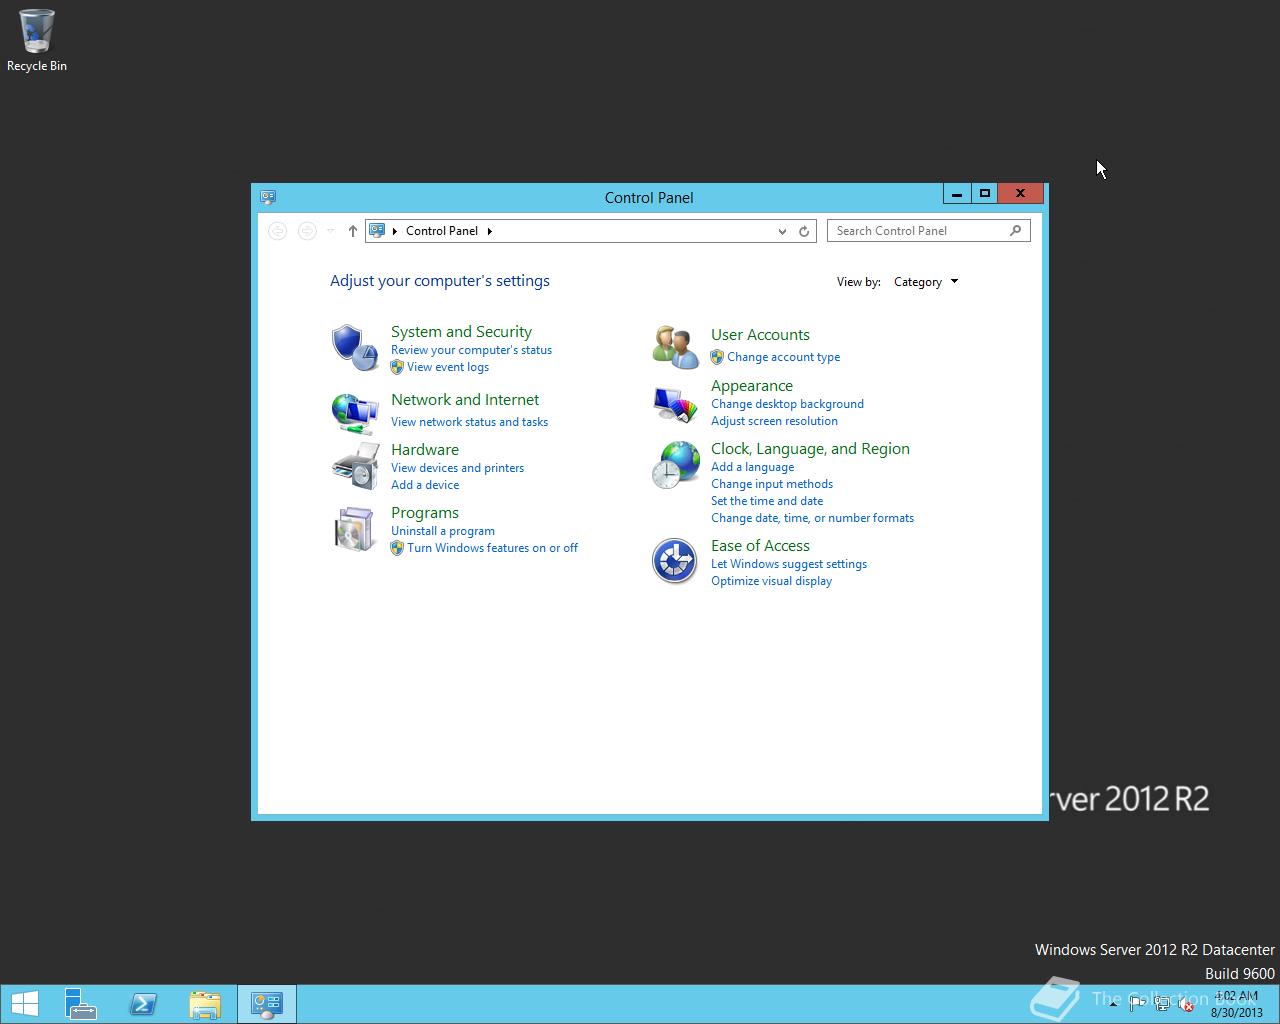Click View network status and tasks
Viewport: 1280px width, 1024px height.
tap(469, 422)
